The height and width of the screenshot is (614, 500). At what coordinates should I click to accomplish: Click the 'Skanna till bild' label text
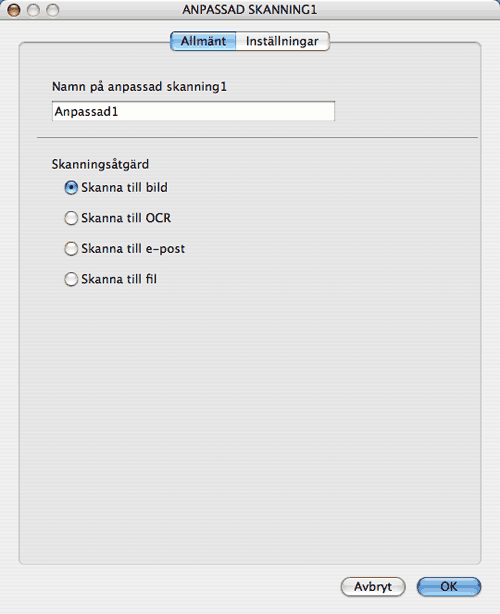(x=124, y=188)
